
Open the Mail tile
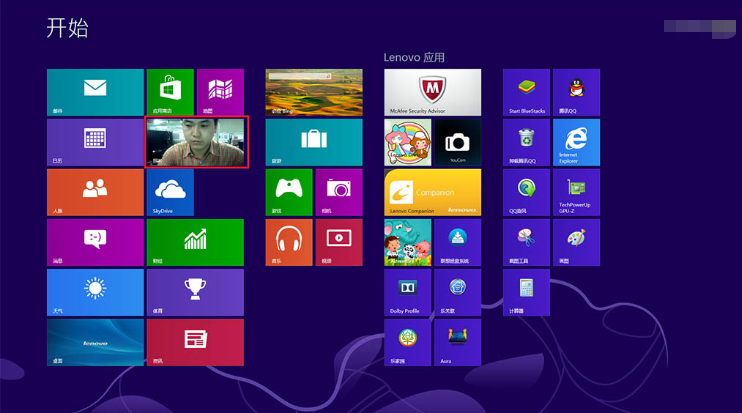pyautogui.click(x=95, y=92)
